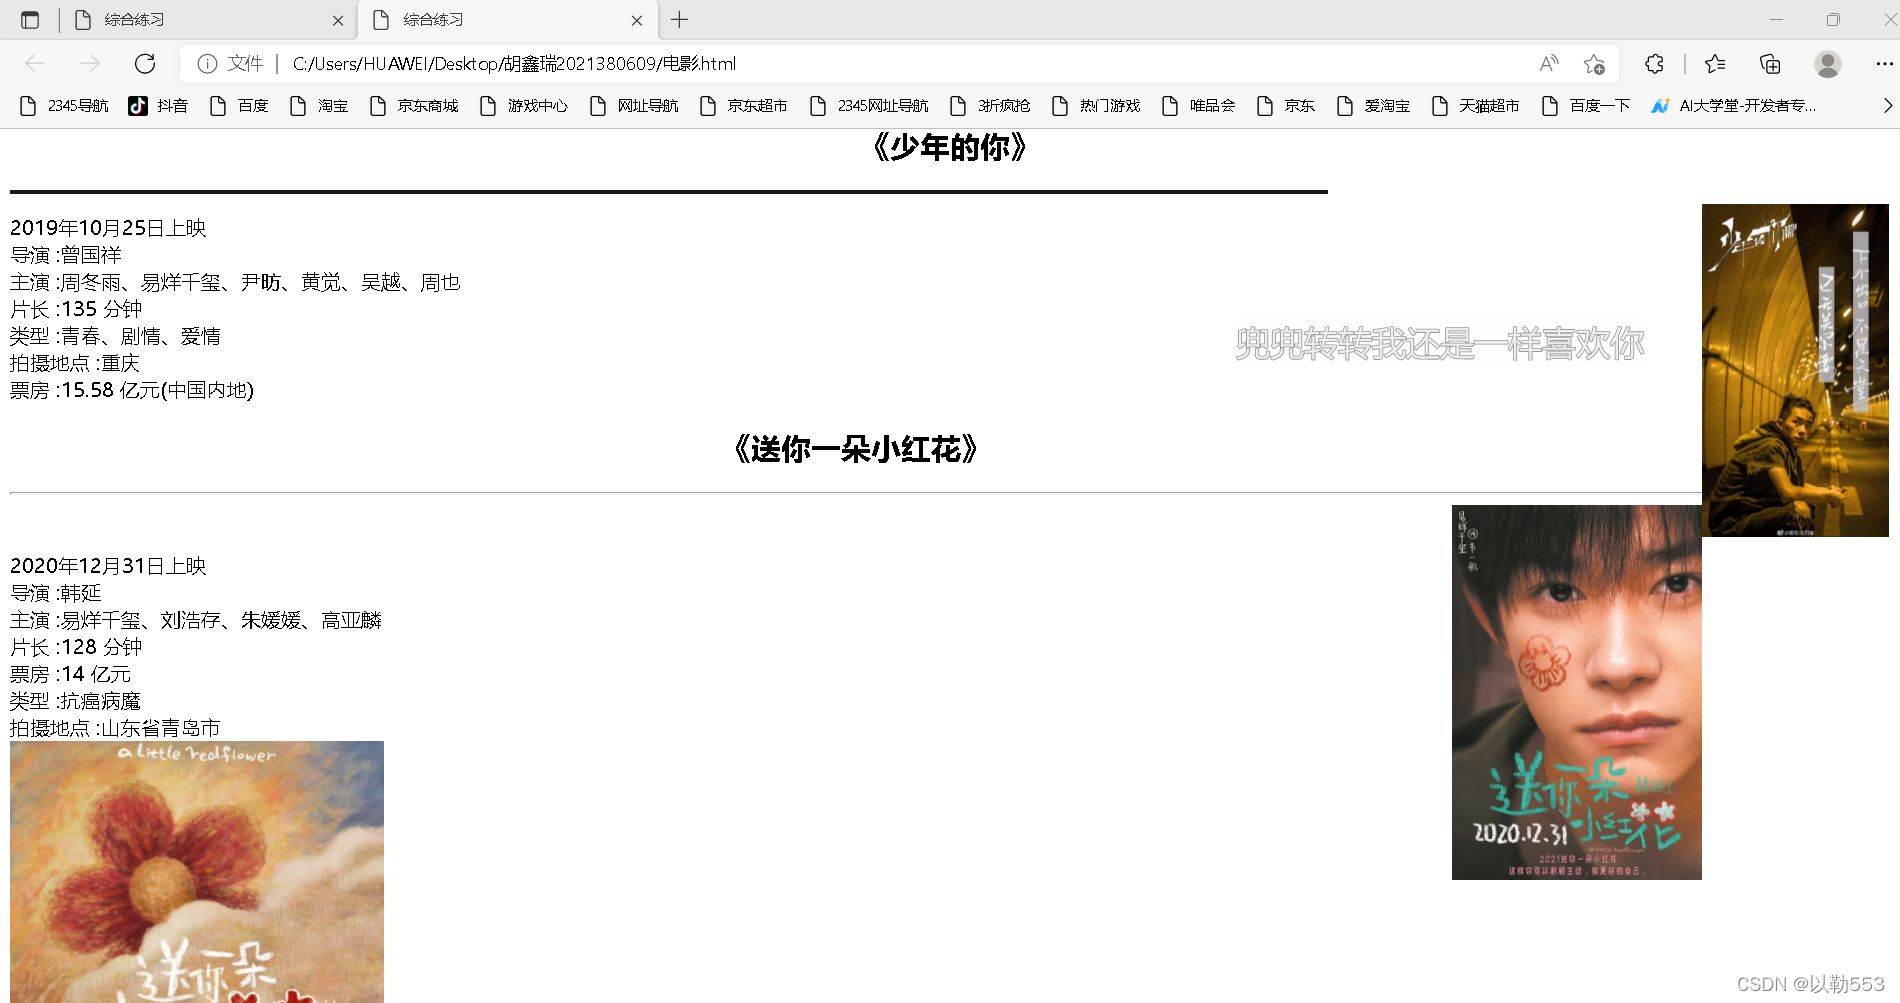The width and height of the screenshot is (1900, 1003).
Task: Click the 送你一朵小红花 poster with face
Action: 1576,692
